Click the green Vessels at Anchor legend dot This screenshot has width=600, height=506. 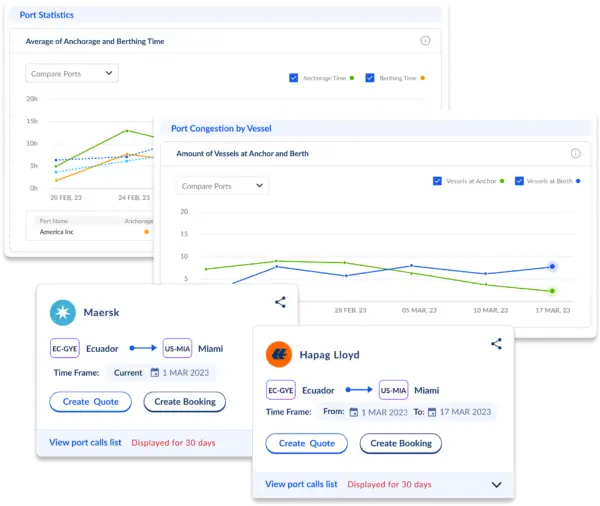tap(502, 181)
